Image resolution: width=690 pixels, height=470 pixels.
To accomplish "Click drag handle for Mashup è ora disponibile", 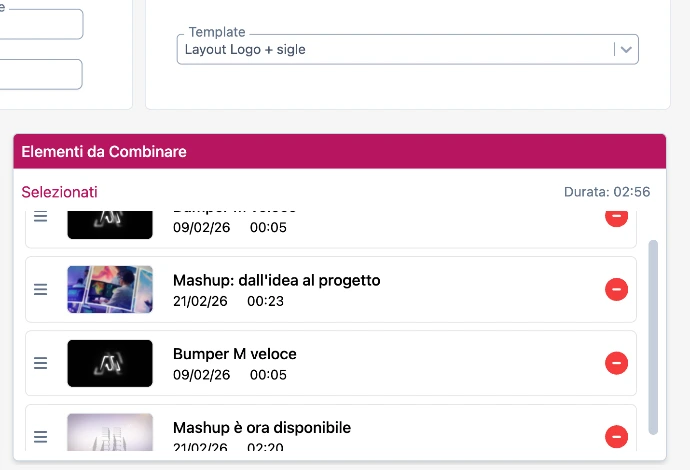I will (41, 437).
